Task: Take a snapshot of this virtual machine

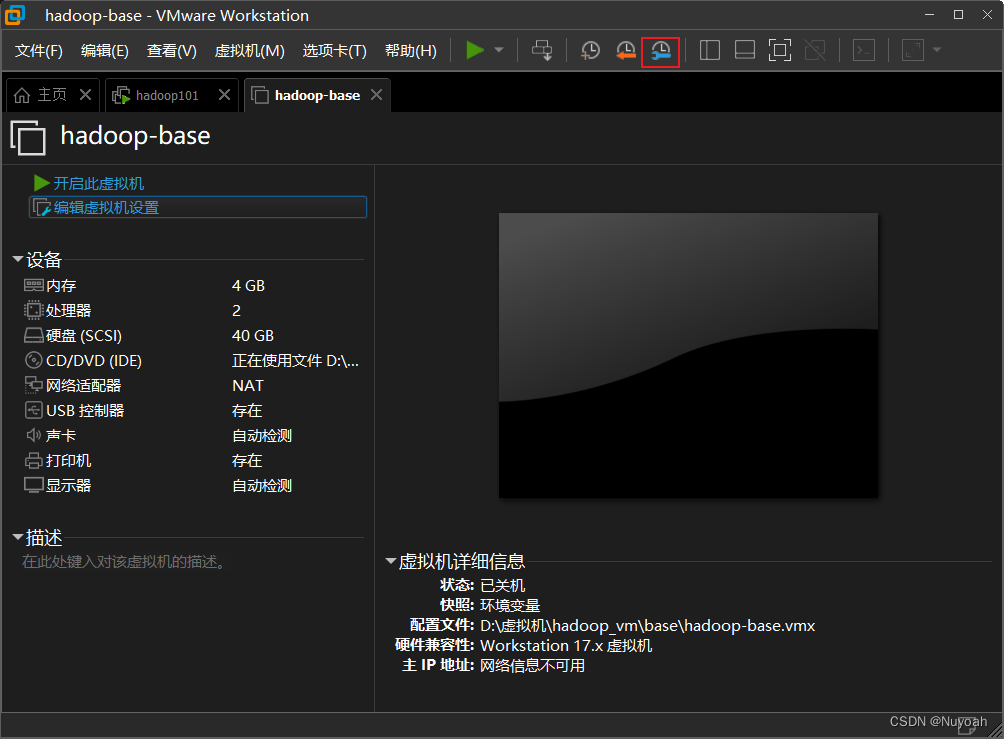Action: pos(590,50)
